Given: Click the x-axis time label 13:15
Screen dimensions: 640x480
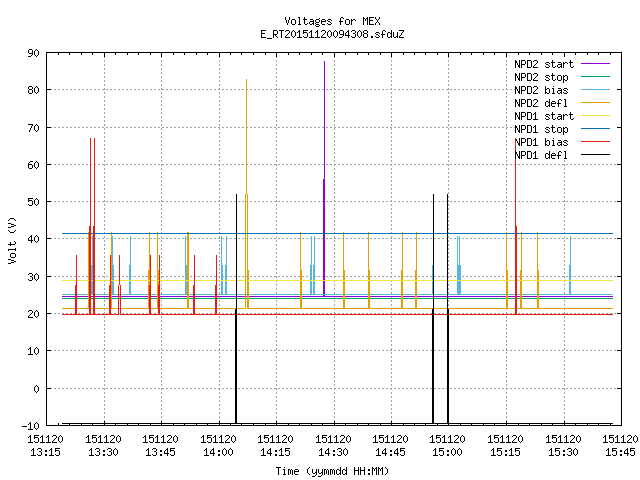Looking at the screenshot, I should 45,452.
